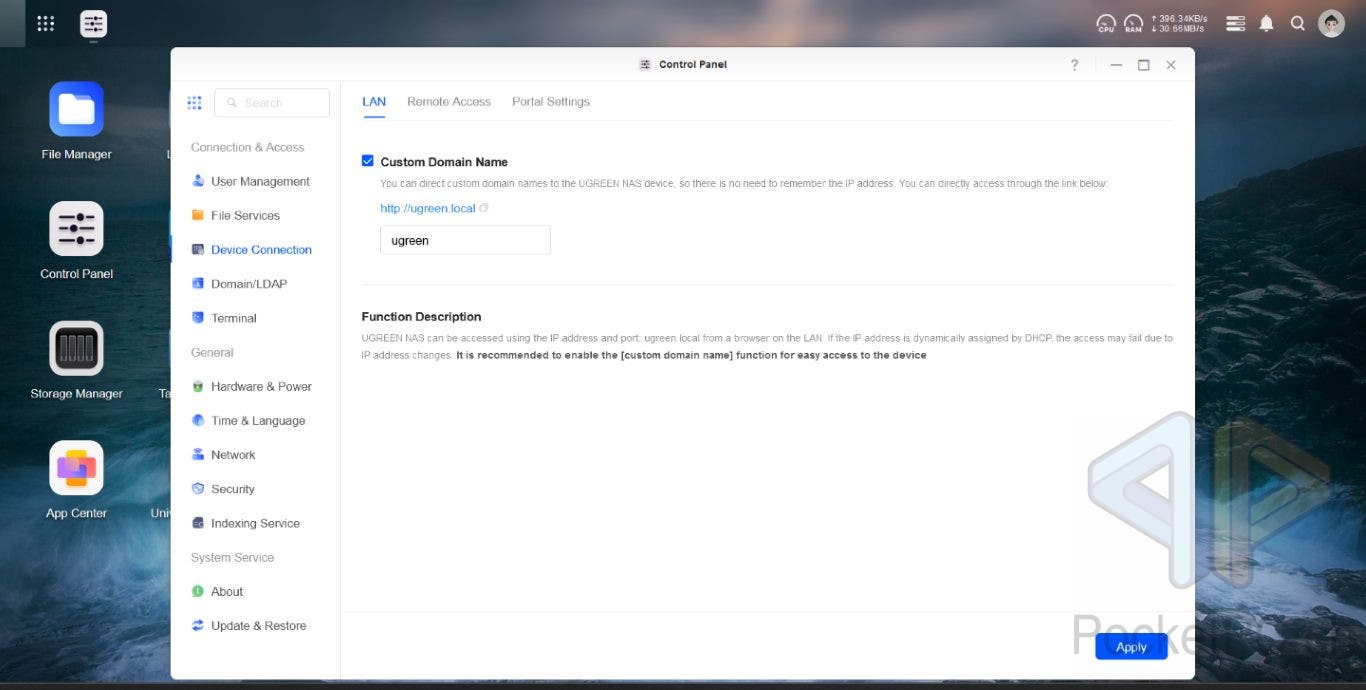Close the Control Panel window
The image size is (1366, 690).
(1171, 65)
